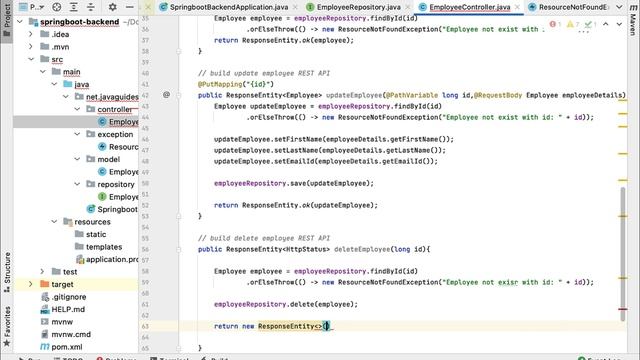640x360 pixels.
Task: Collapse the springboot-backend root node
Action: coord(20,22)
